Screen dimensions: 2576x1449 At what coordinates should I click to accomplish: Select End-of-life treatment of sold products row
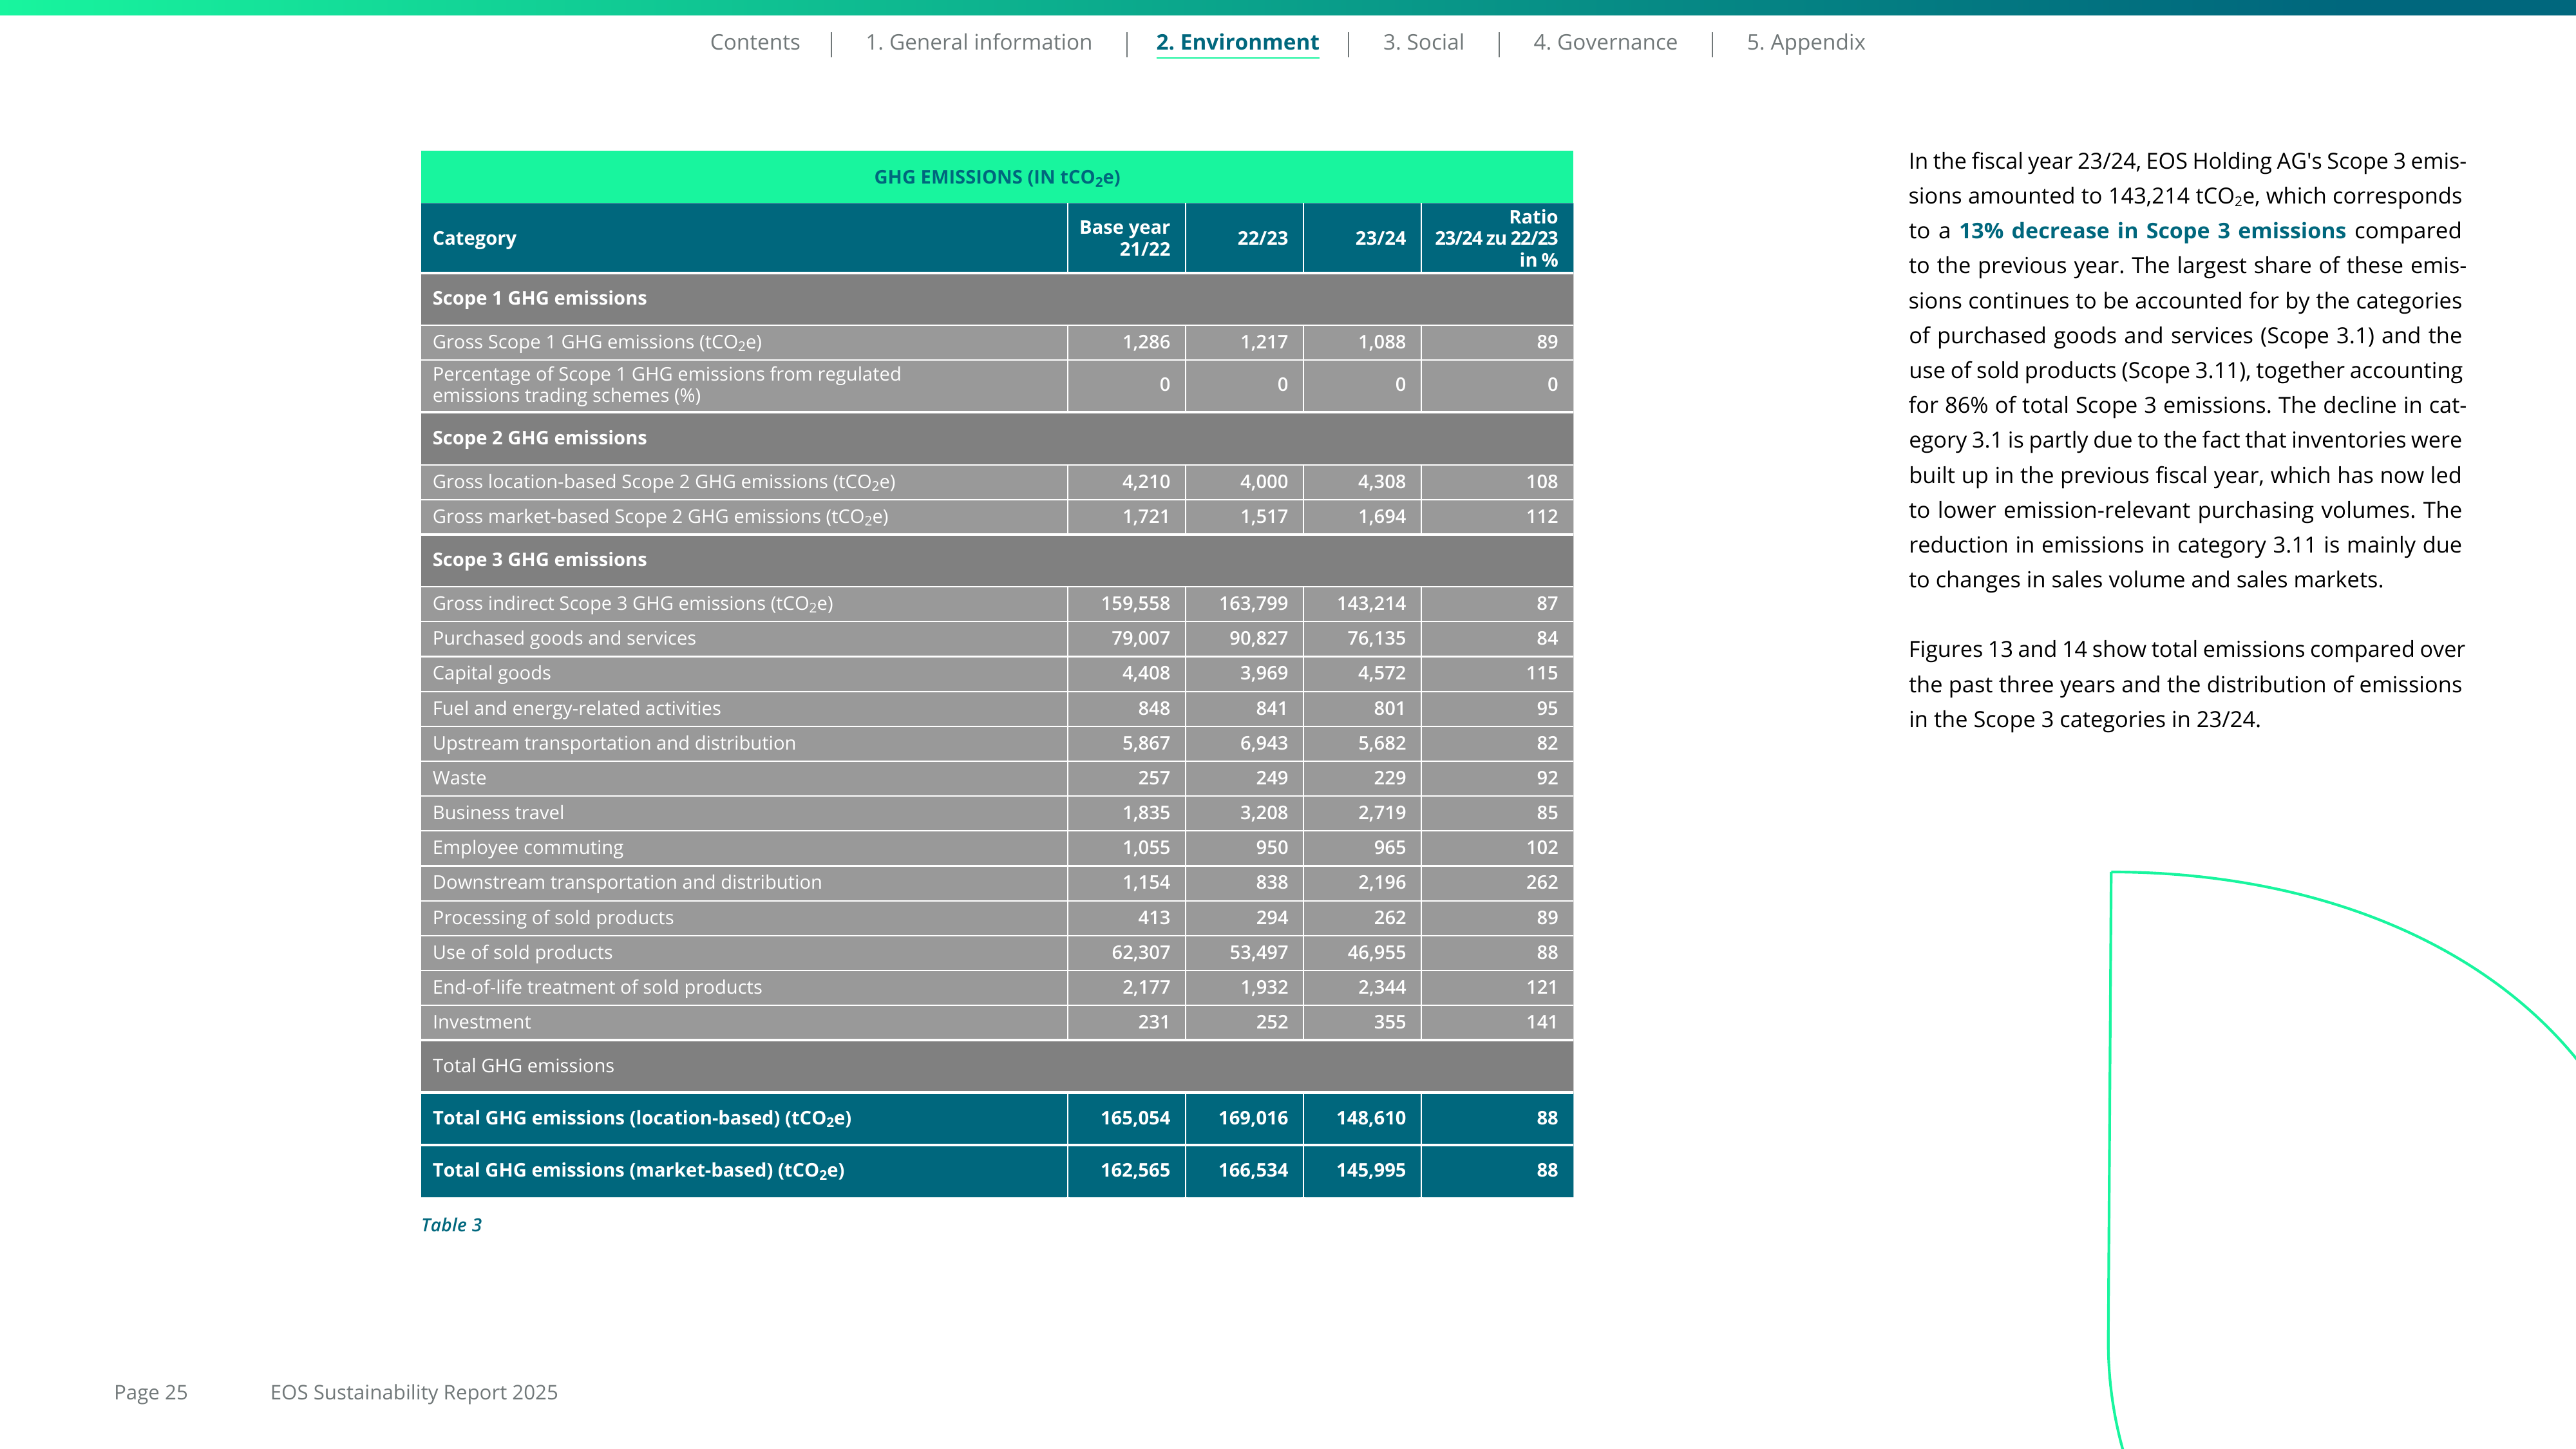(x=997, y=987)
